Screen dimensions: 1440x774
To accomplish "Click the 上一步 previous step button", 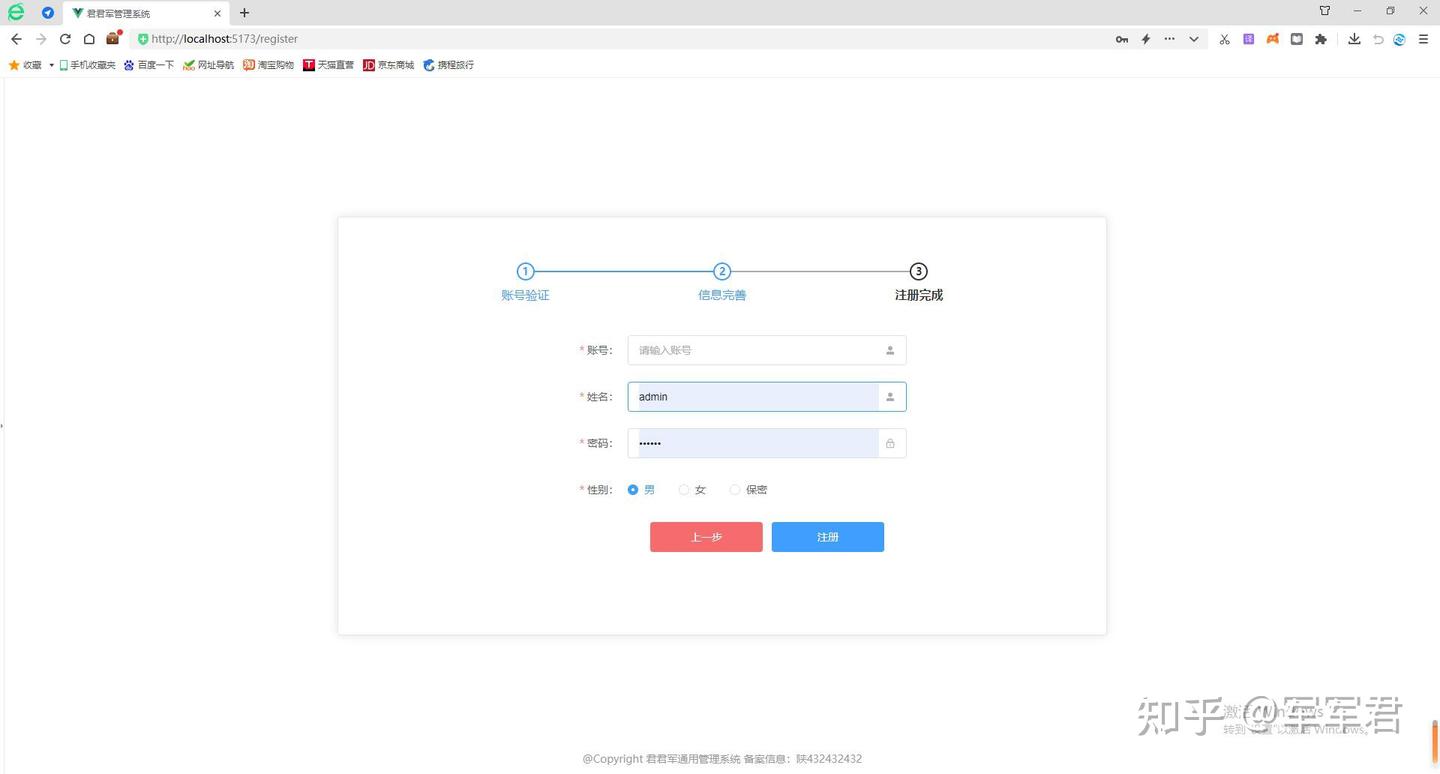I will click(x=705, y=537).
